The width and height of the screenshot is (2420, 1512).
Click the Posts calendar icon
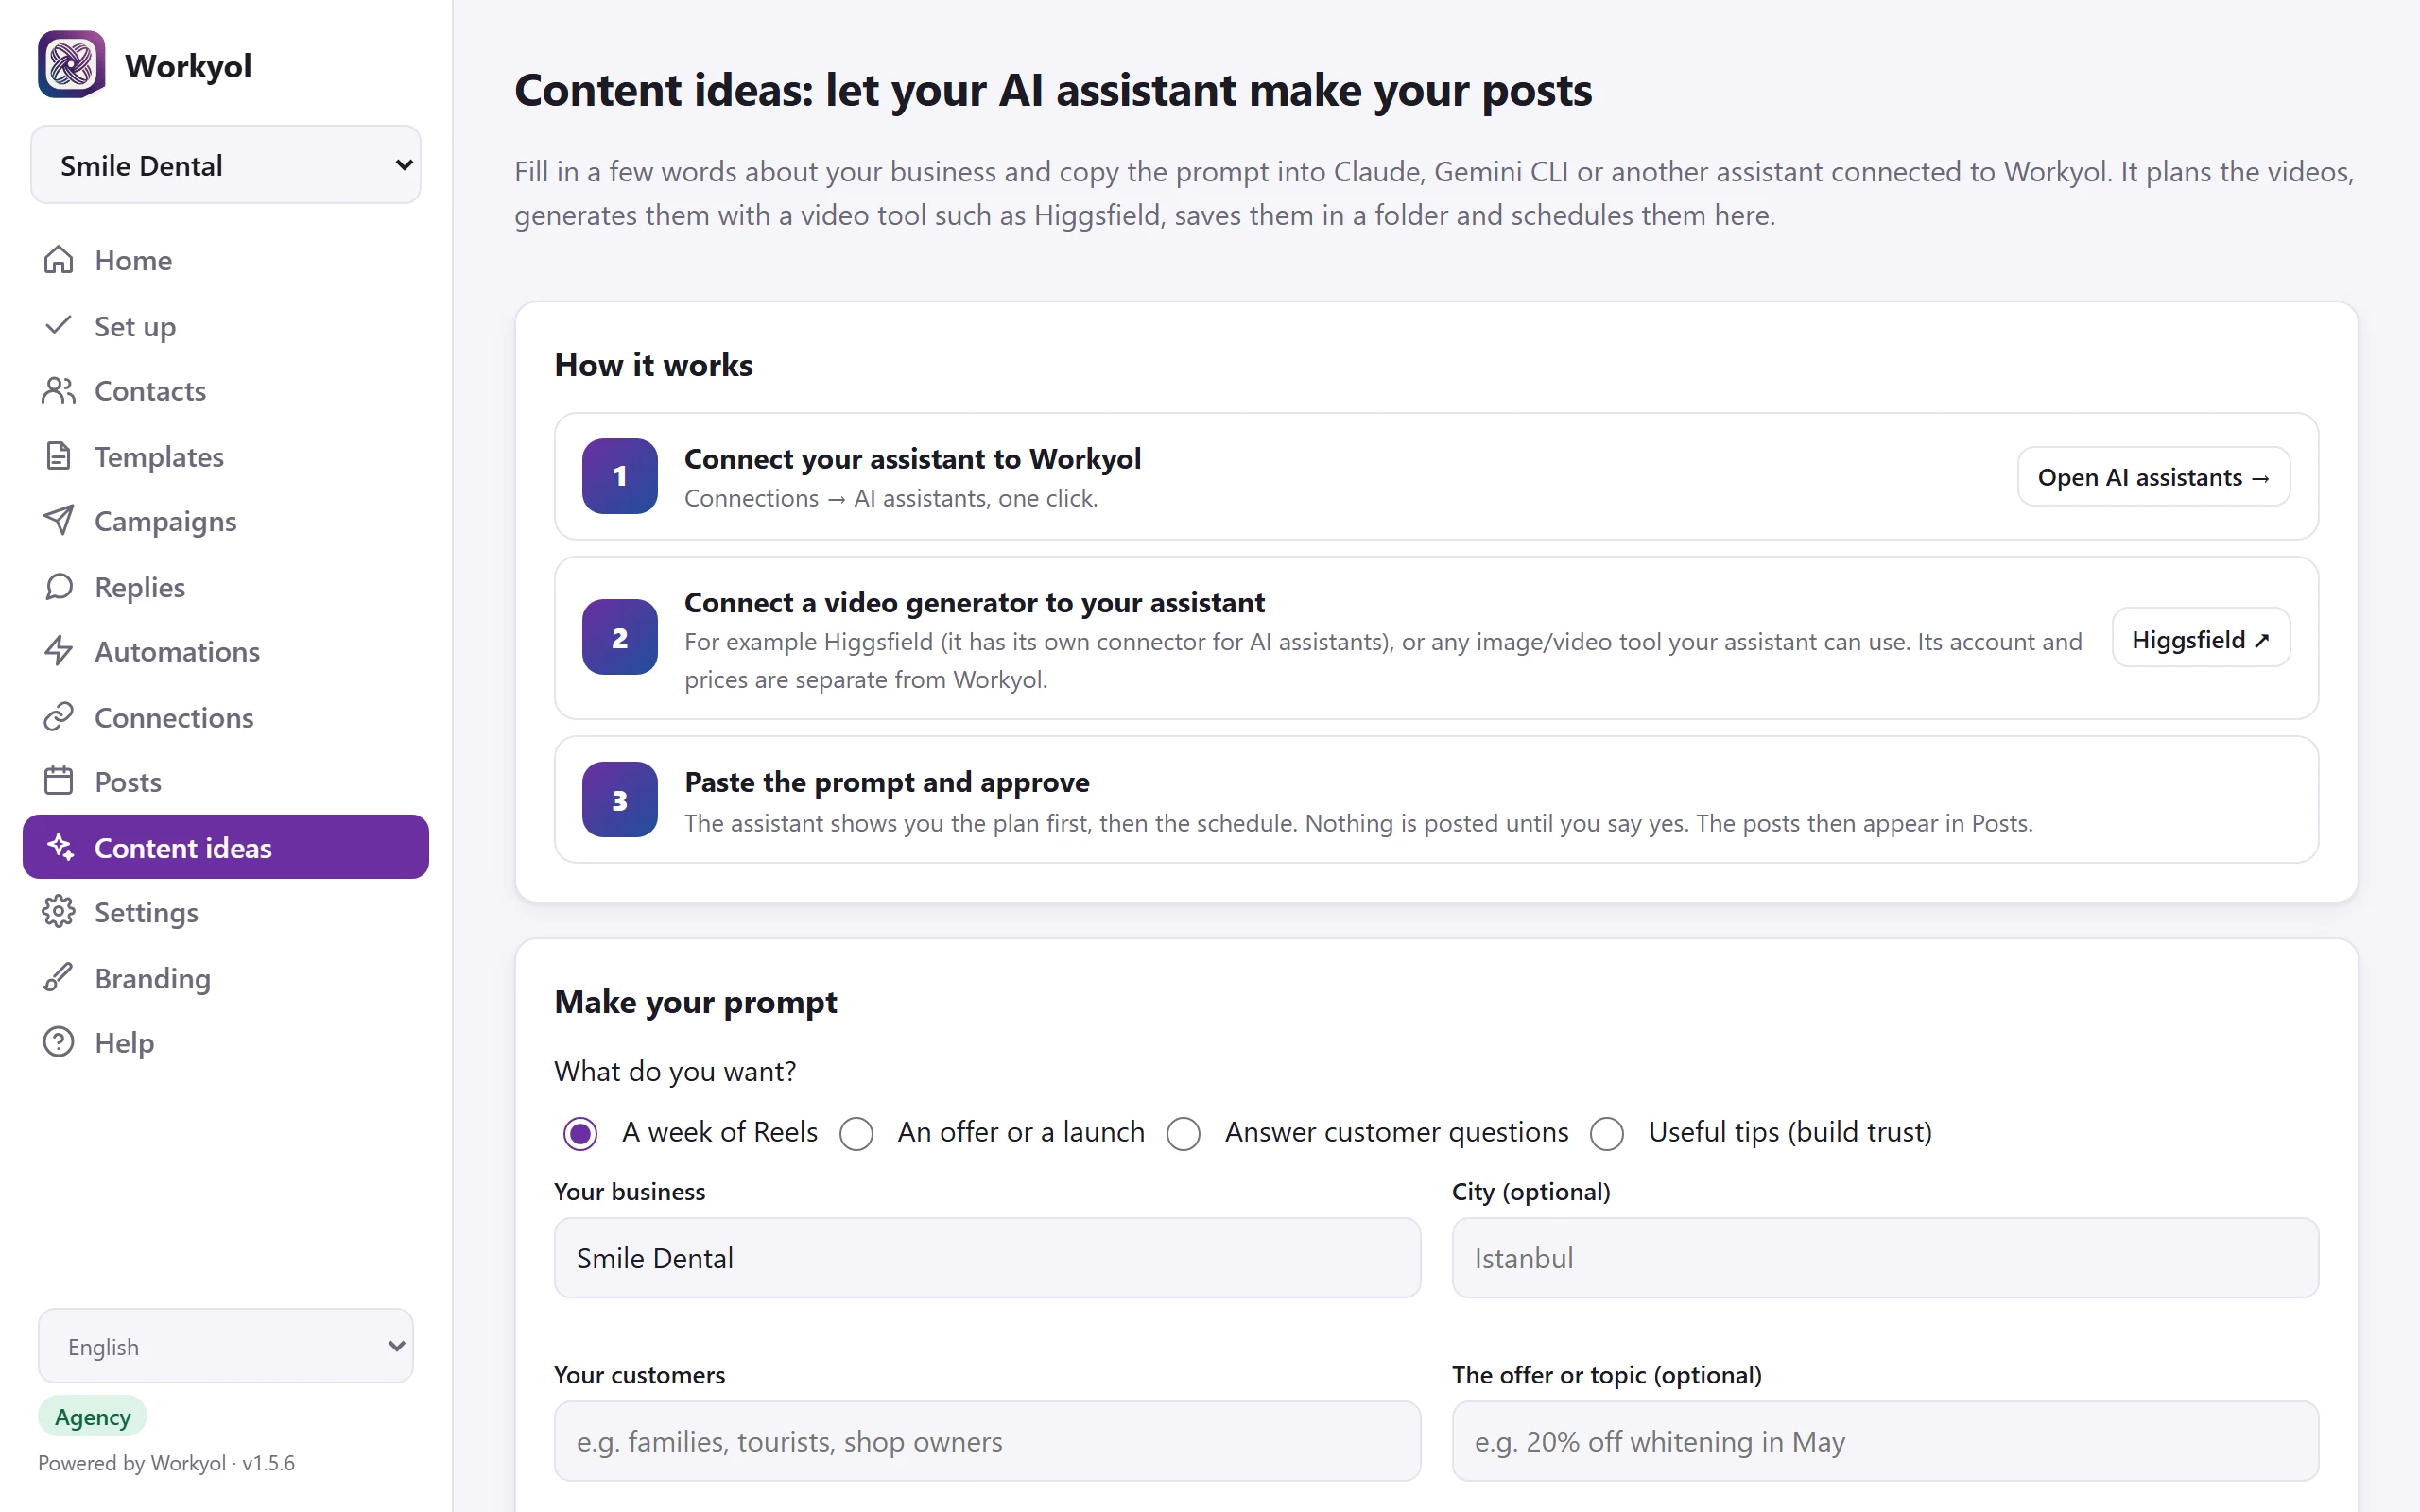pos(59,781)
